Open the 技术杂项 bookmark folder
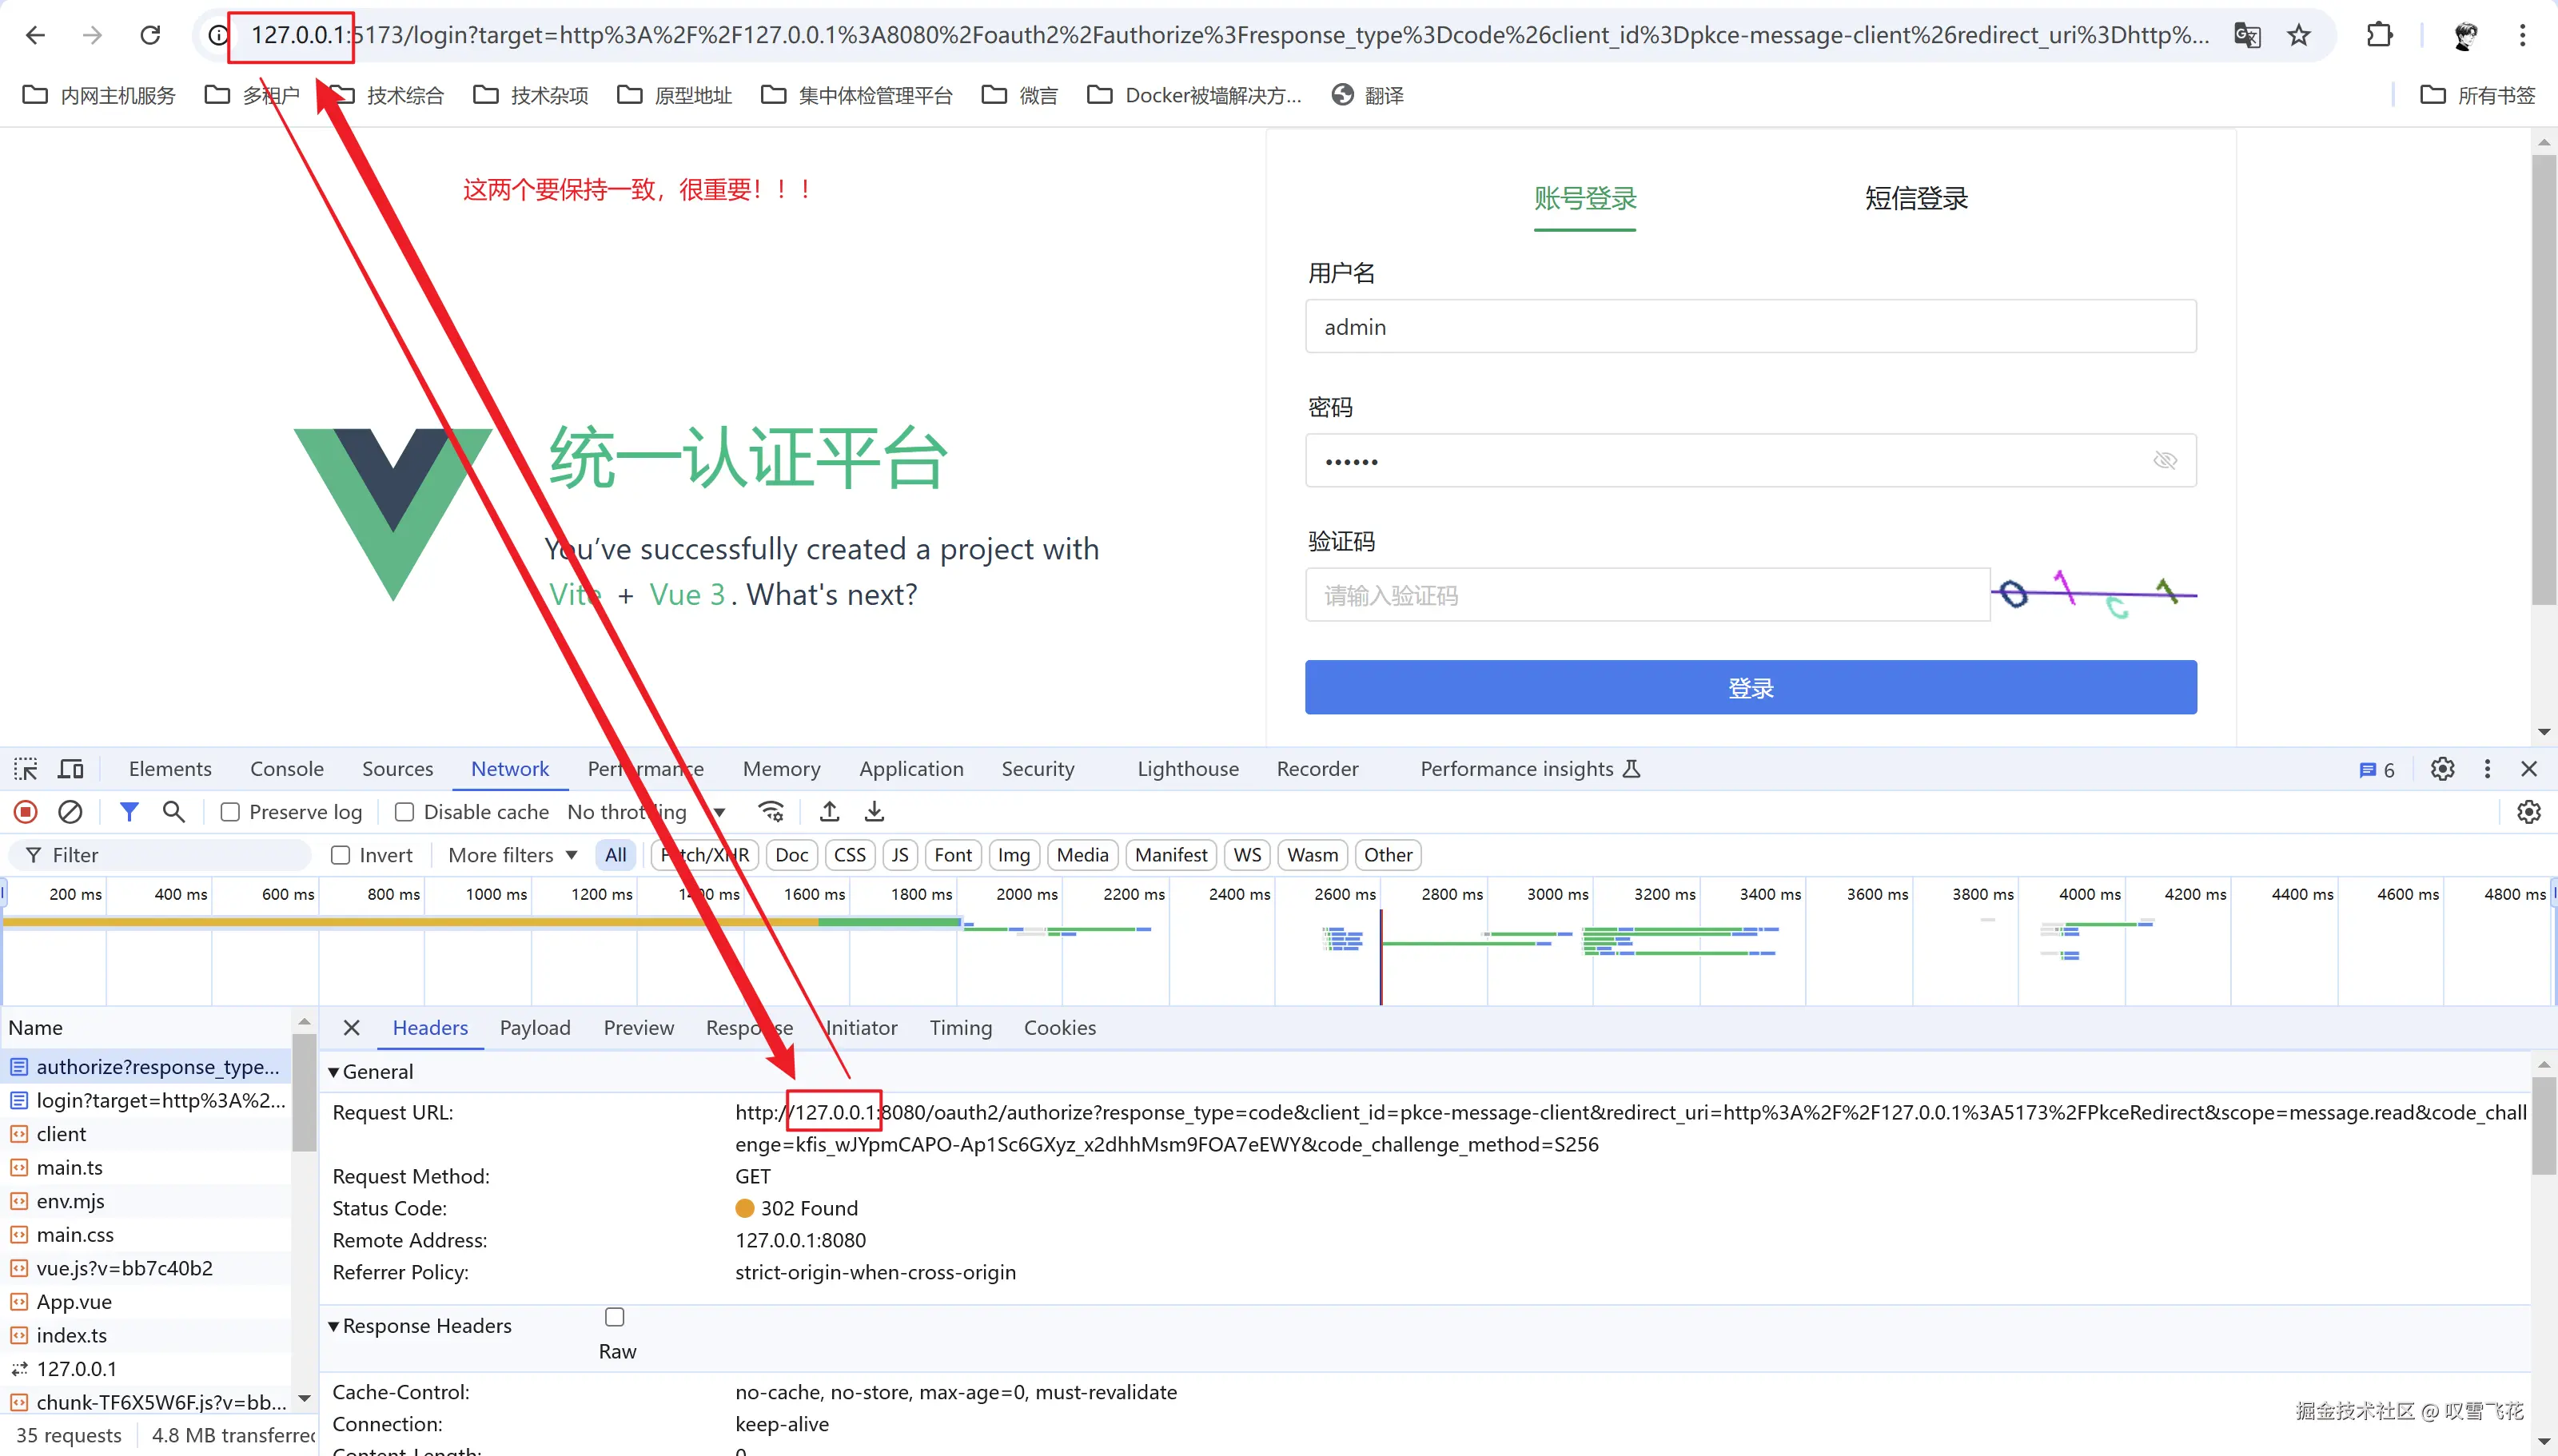Image resolution: width=2558 pixels, height=1456 pixels. click(x=530, y=95)
